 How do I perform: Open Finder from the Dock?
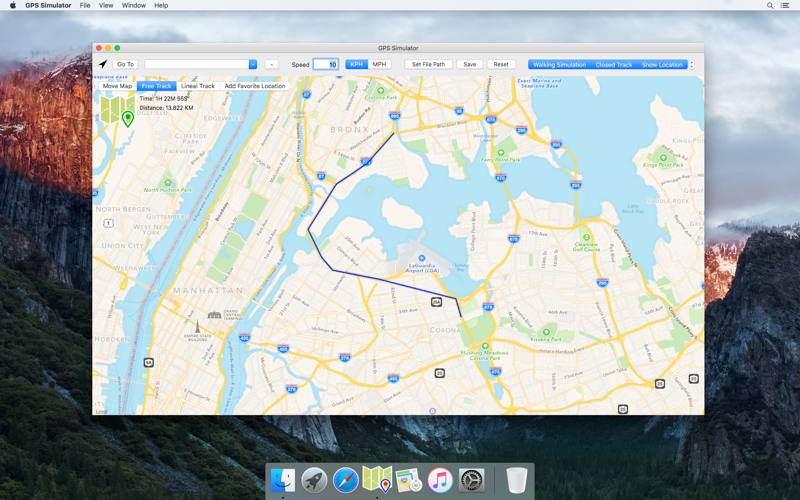point(283,480)
